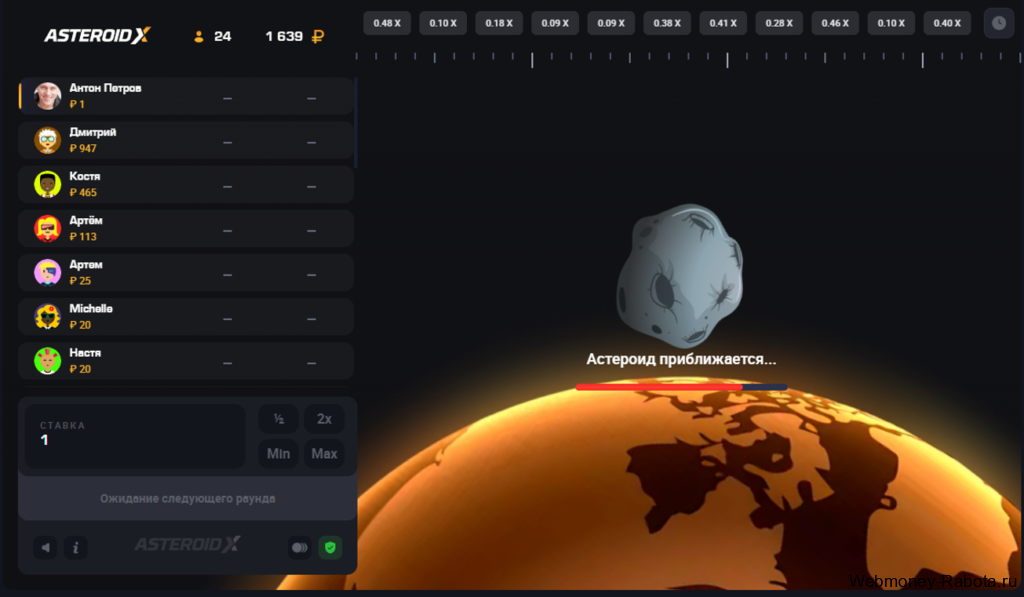This screenshot has height=597, width=1024.
Task: Open game info icon
Action: click(x=76, y=547)
